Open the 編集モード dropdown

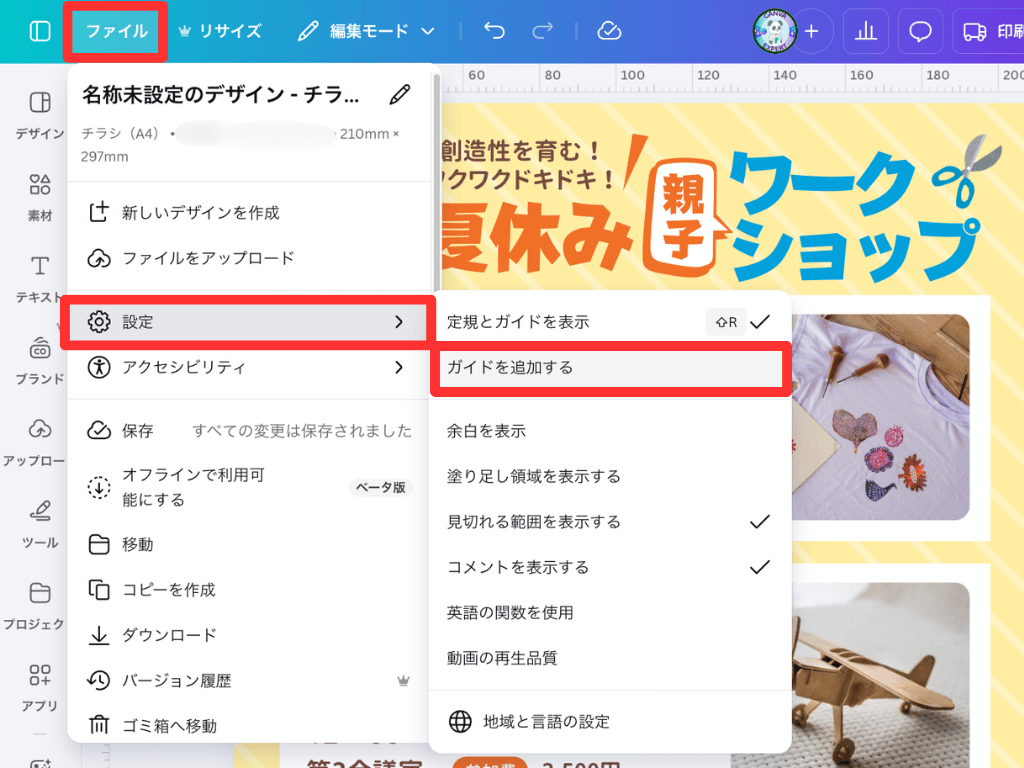(x=367, y=31)
